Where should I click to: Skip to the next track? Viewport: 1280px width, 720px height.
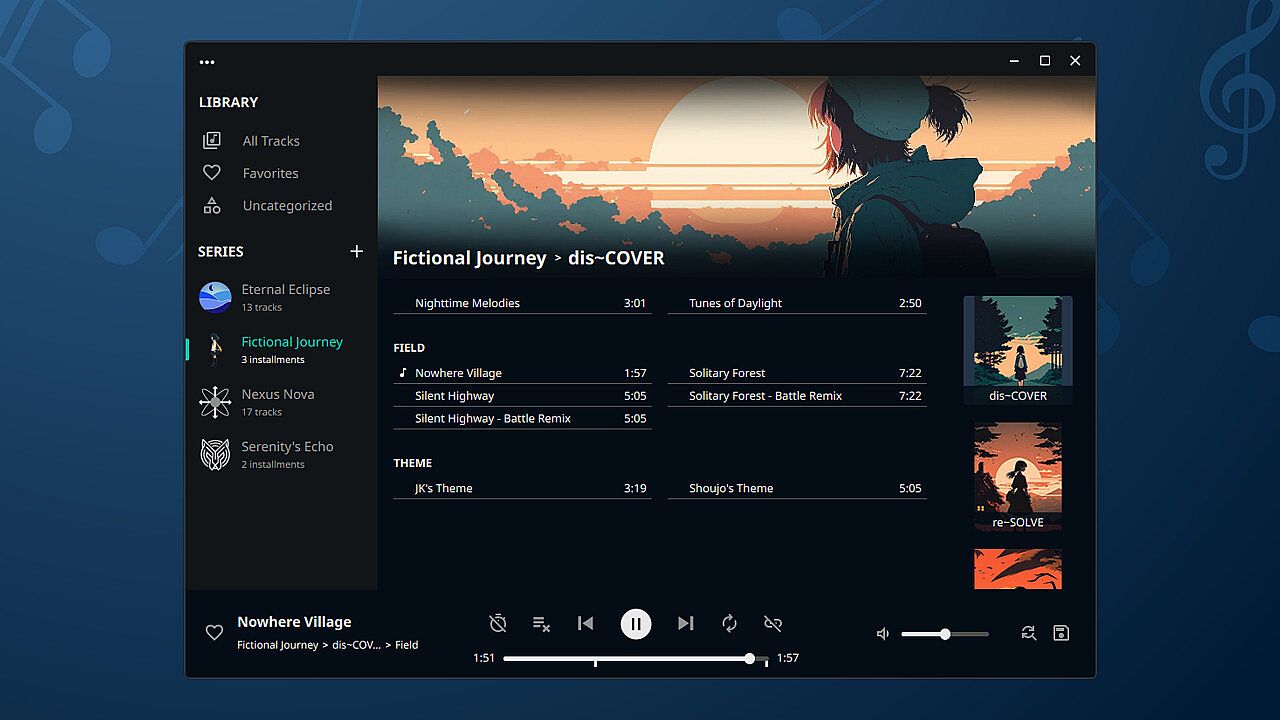click(685, 624)
